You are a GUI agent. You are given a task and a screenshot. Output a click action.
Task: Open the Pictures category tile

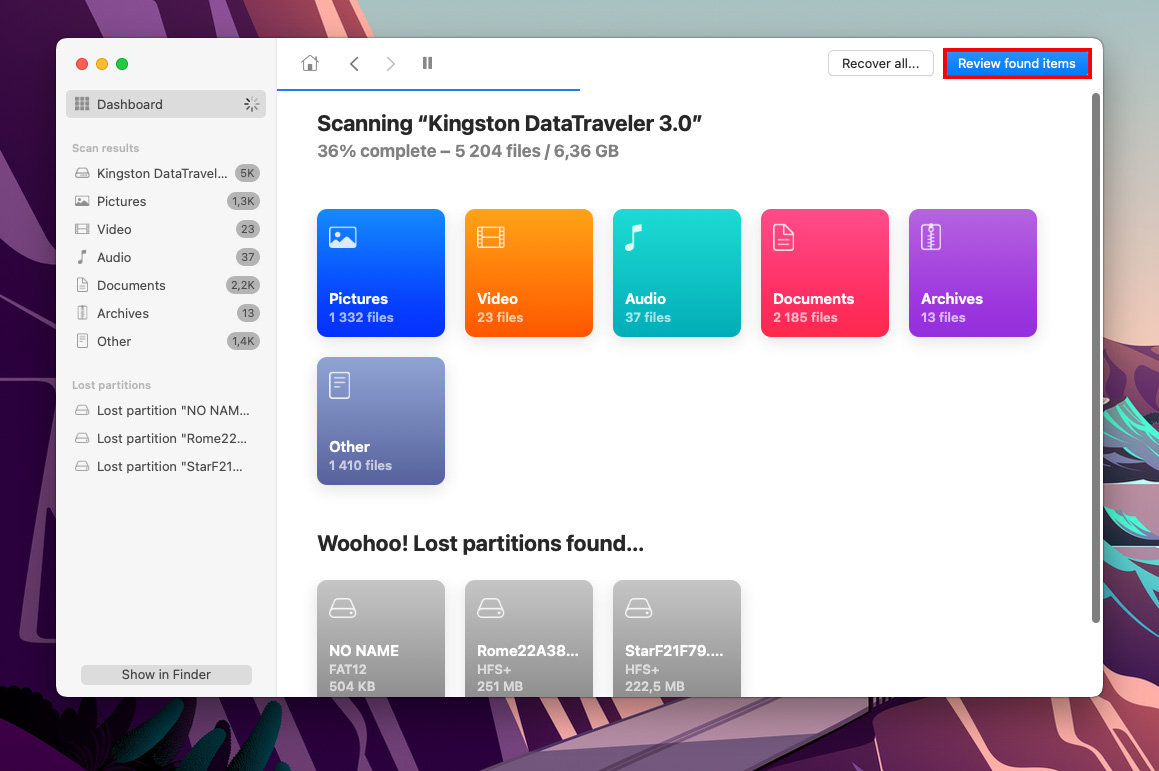[380, 272]
